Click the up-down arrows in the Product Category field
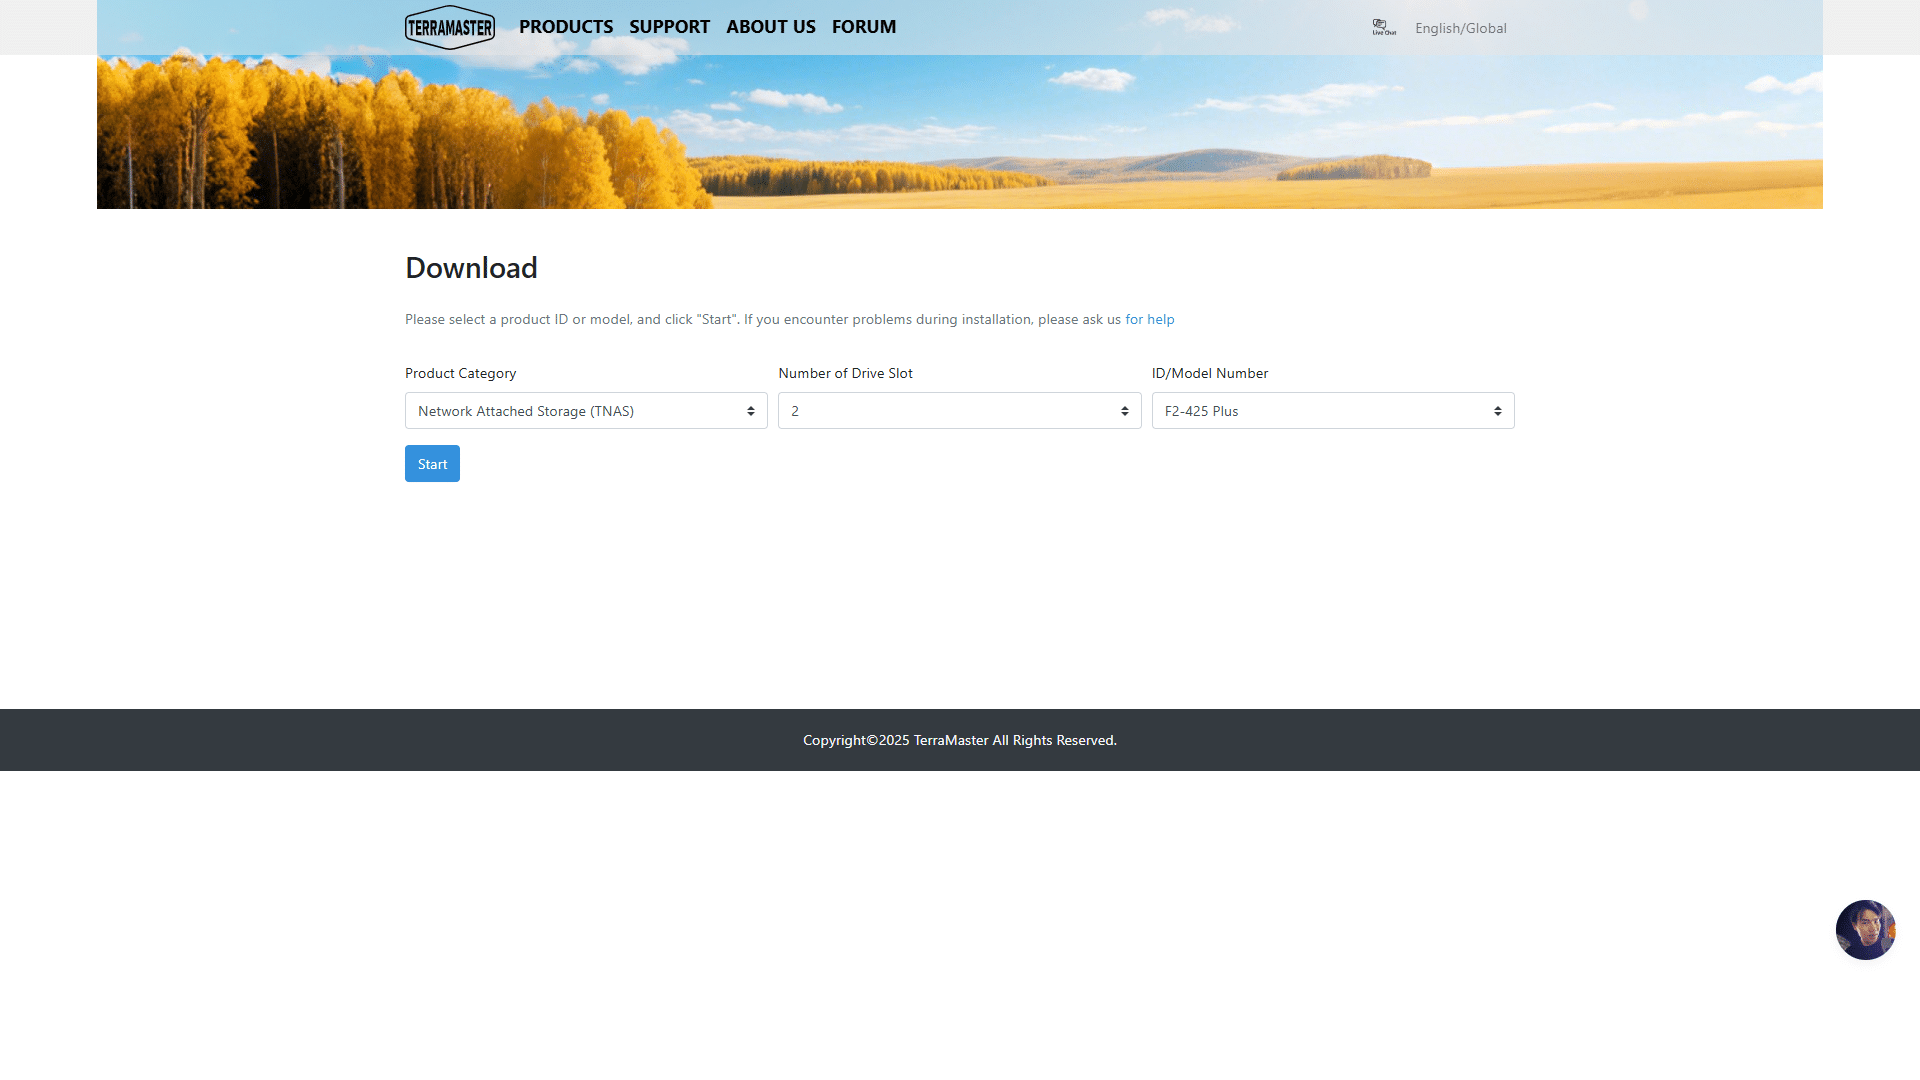Image resolution: width=1920 pixels, height=1080 pixels. point(751,411)
